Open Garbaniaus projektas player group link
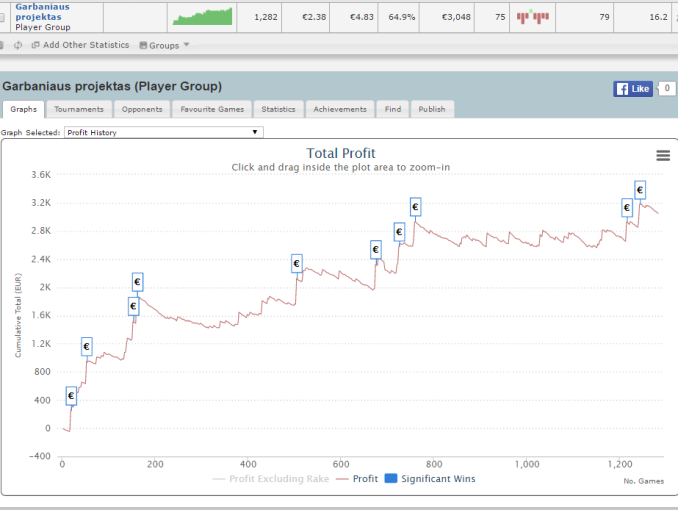 (x=42, y=12)
